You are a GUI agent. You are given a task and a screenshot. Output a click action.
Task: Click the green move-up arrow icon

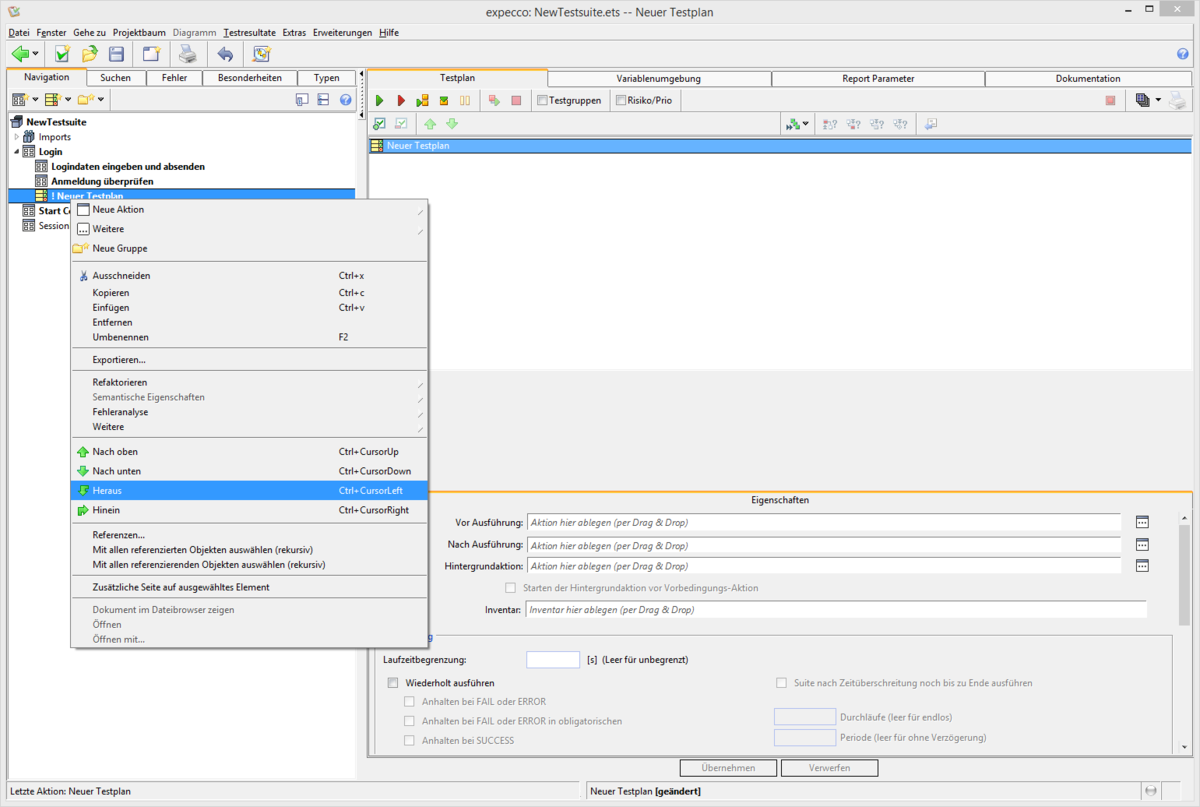(x=430, y=123)
